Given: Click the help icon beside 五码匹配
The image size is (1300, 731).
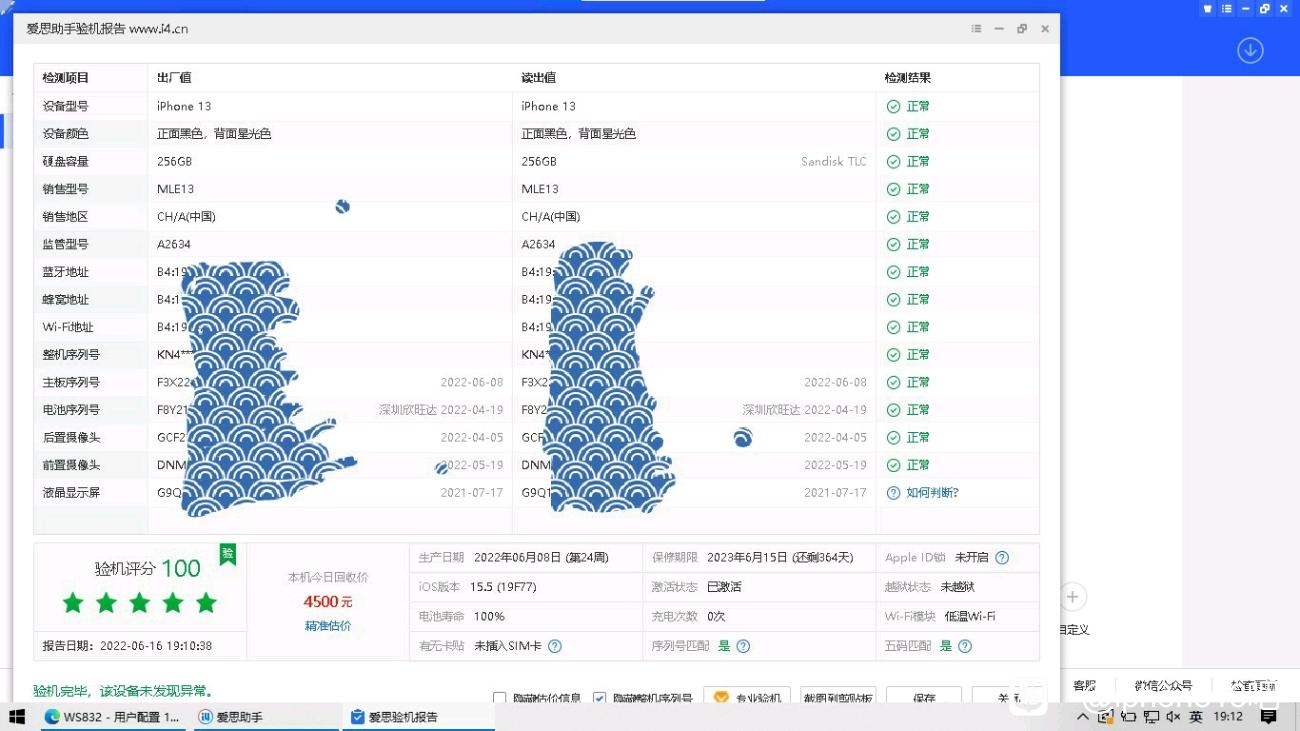Looking at the screenshot, I should point(965,646).
